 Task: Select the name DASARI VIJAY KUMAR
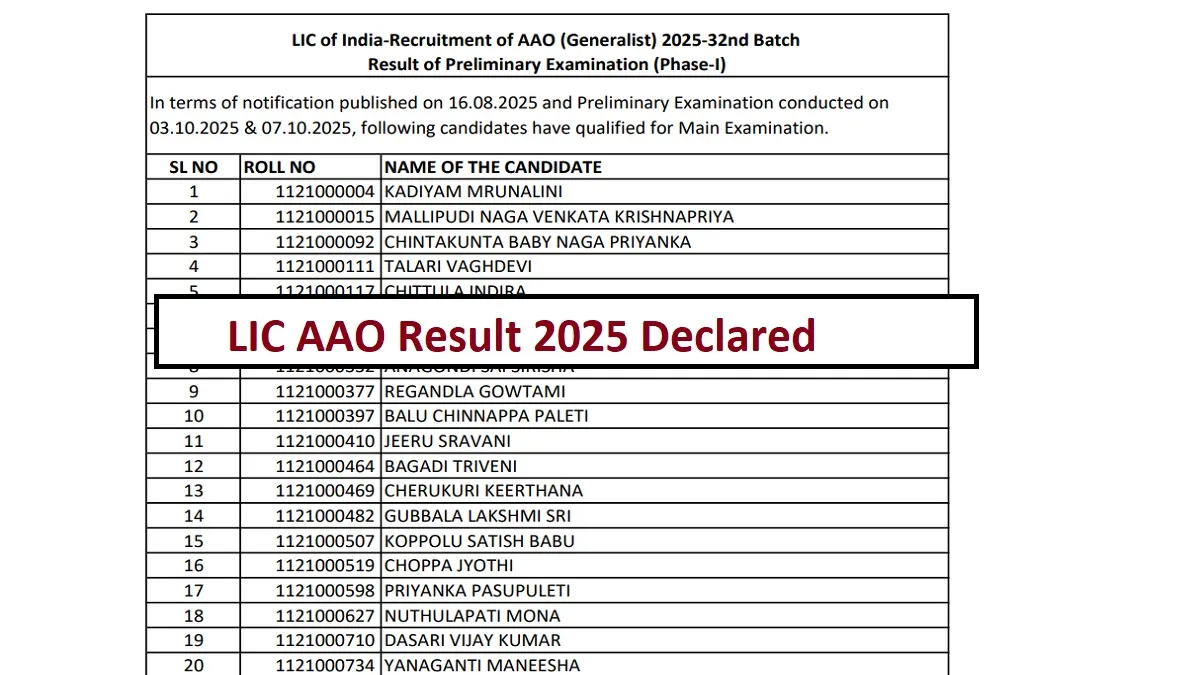473,640
